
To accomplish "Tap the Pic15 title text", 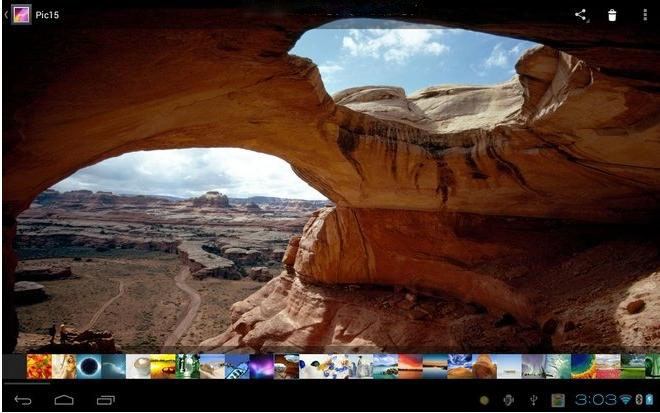I will [47, 15].
